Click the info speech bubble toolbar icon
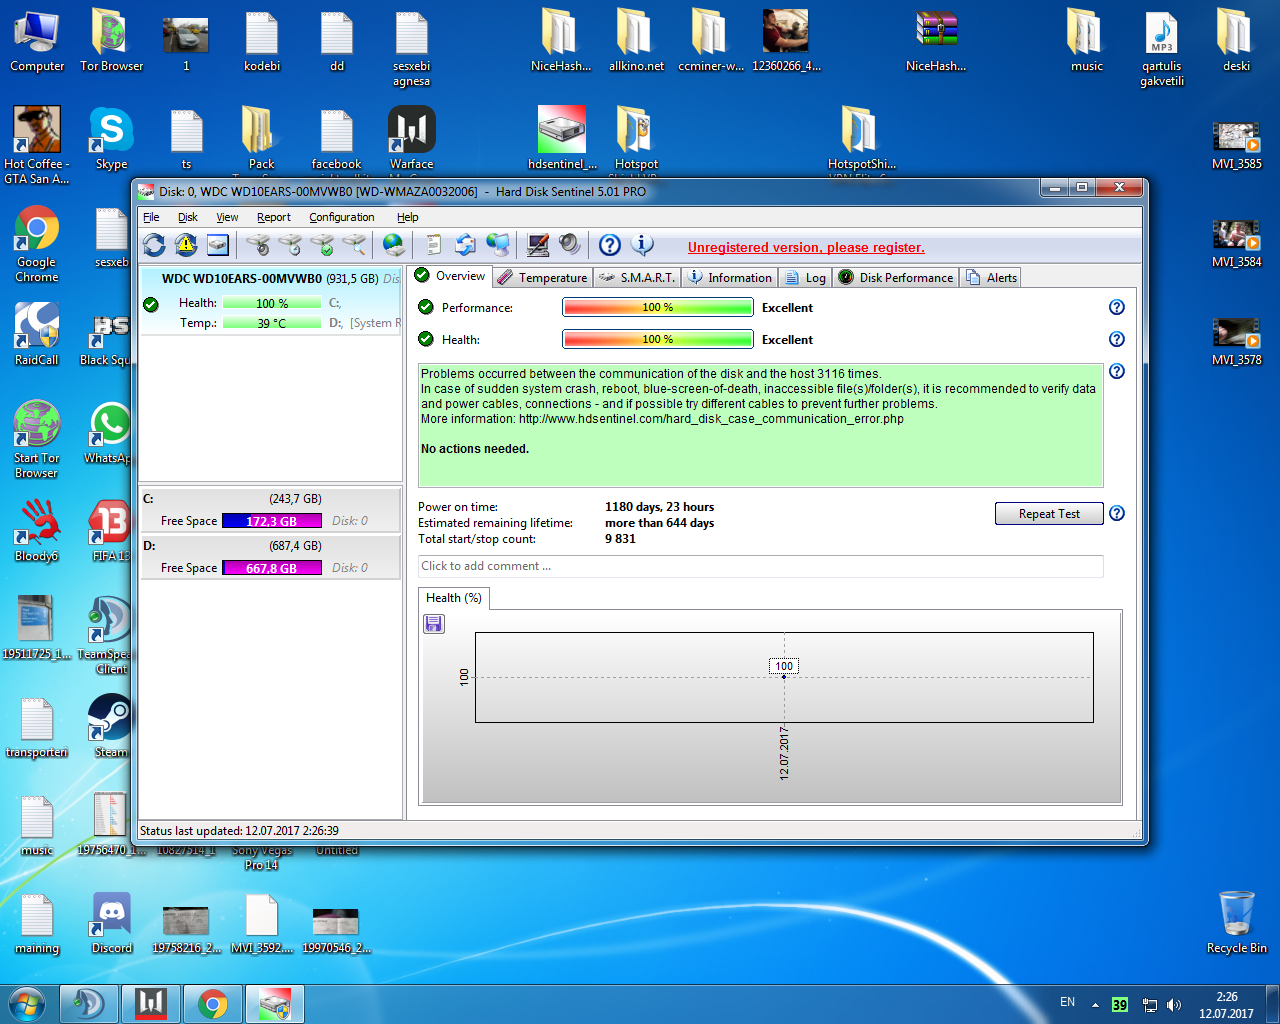 (642, 245)
